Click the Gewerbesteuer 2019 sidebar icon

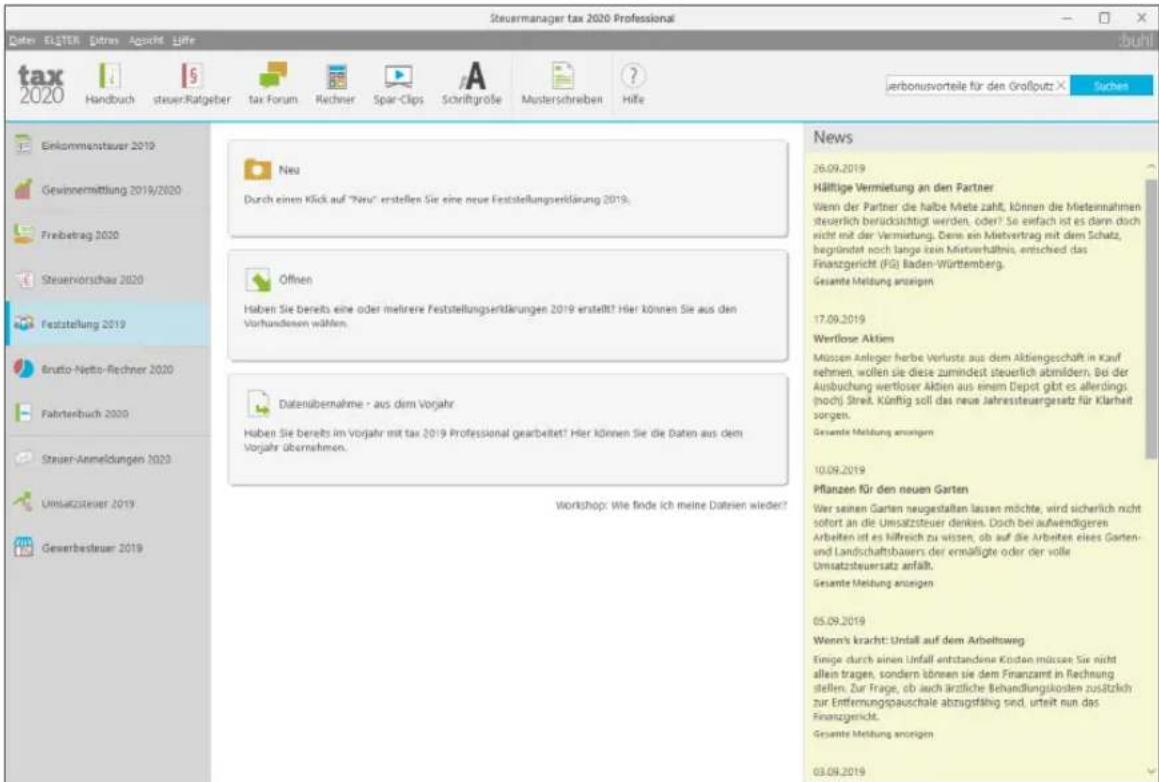24,548
